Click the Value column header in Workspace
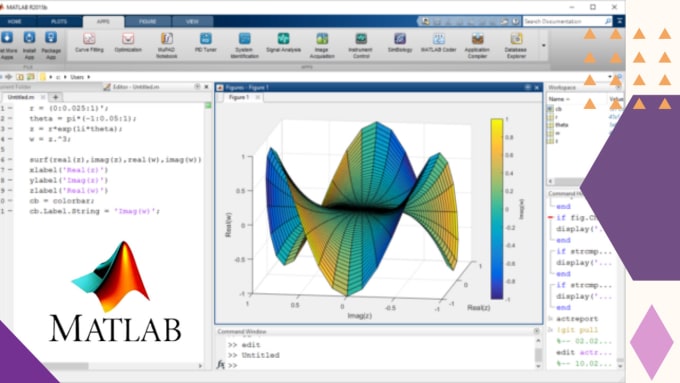The image size is (680, 383). 616,99
